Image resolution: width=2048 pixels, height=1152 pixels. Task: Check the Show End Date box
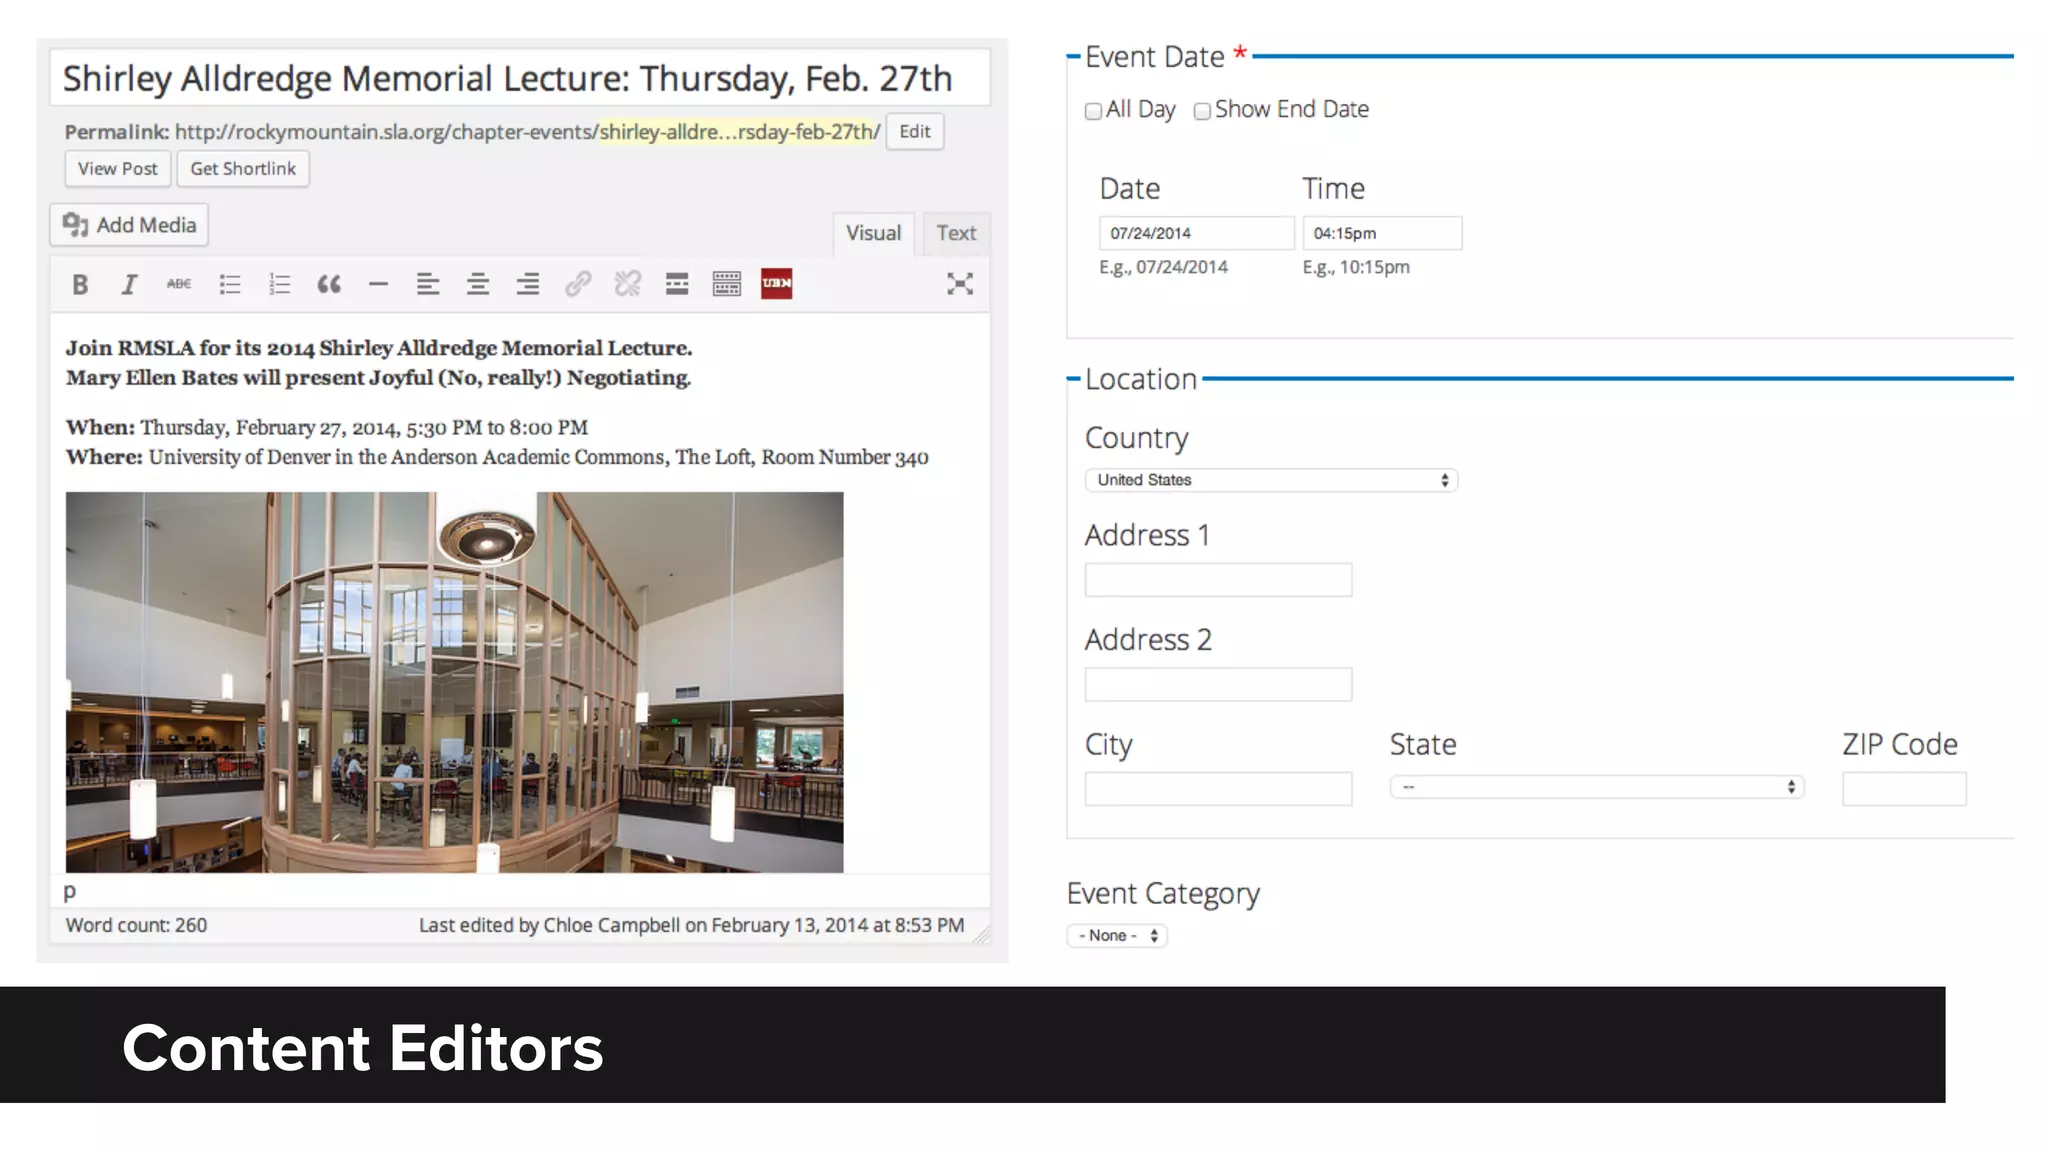pos(1203,111)
